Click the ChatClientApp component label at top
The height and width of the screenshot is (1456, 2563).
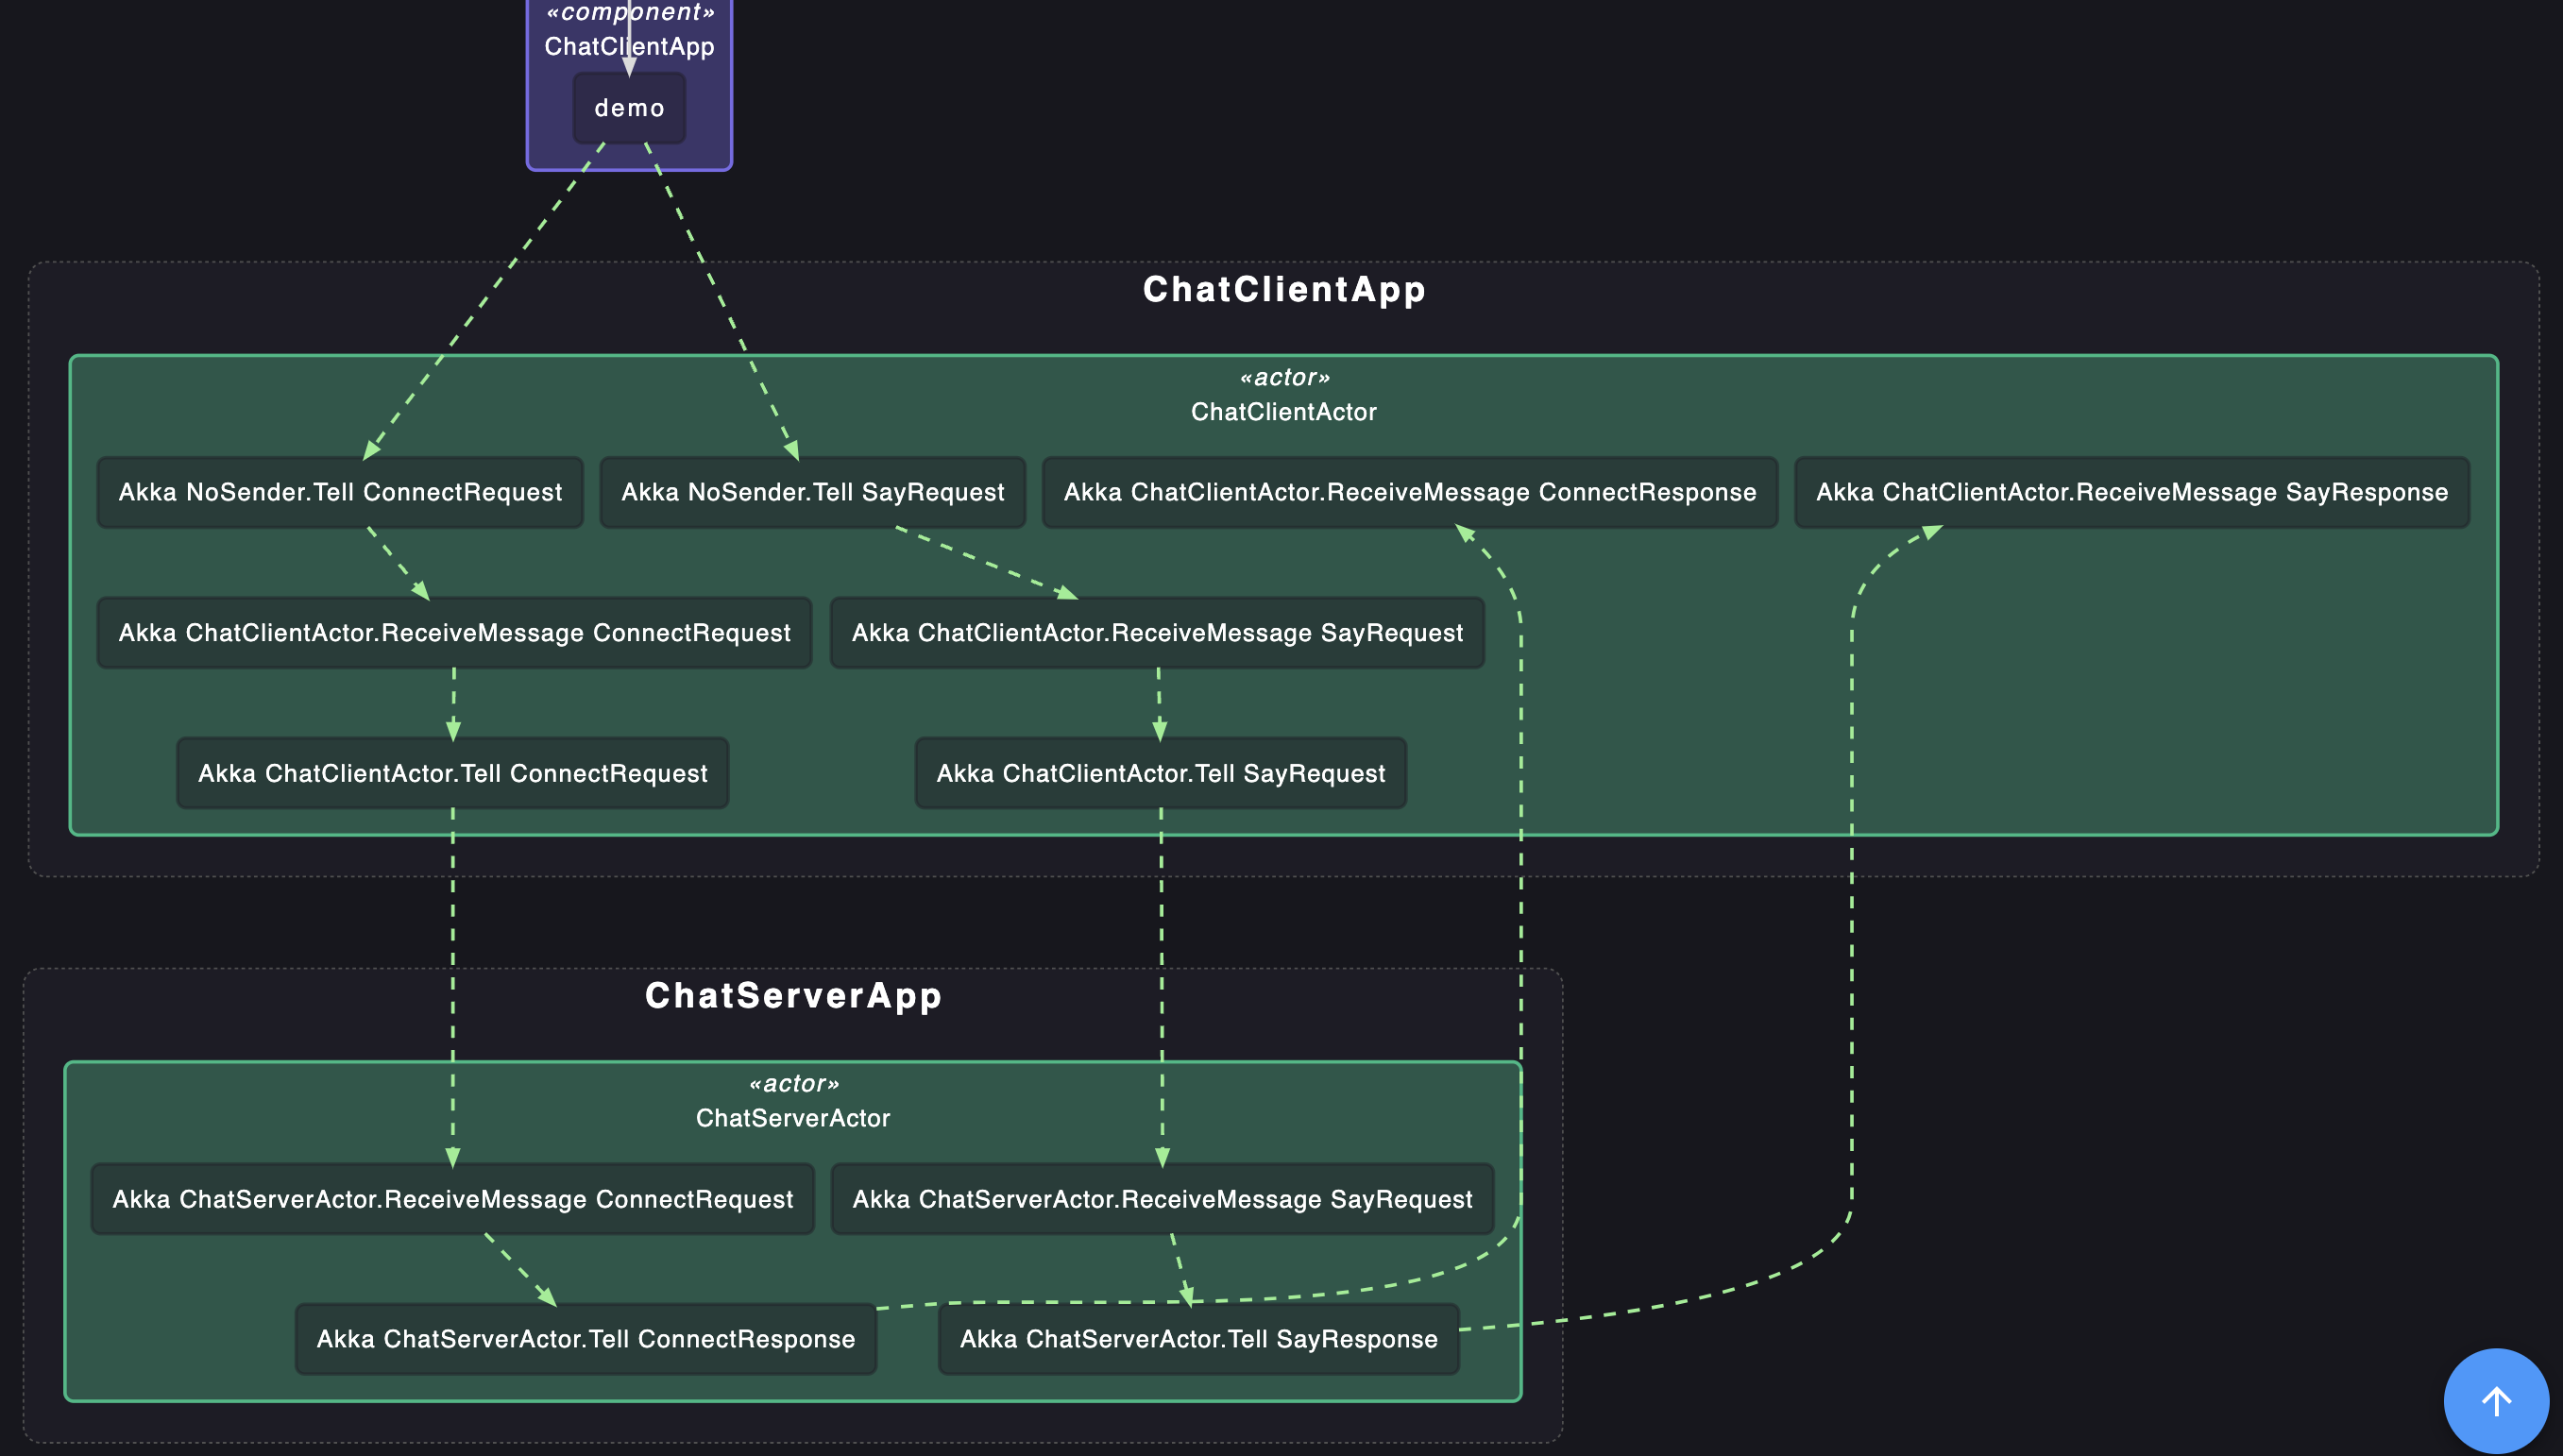pos(629,47)
